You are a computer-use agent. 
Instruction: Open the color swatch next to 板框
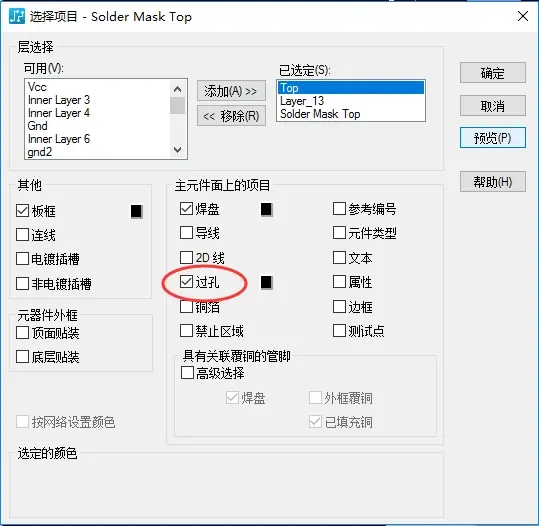[x=136, y=211]
